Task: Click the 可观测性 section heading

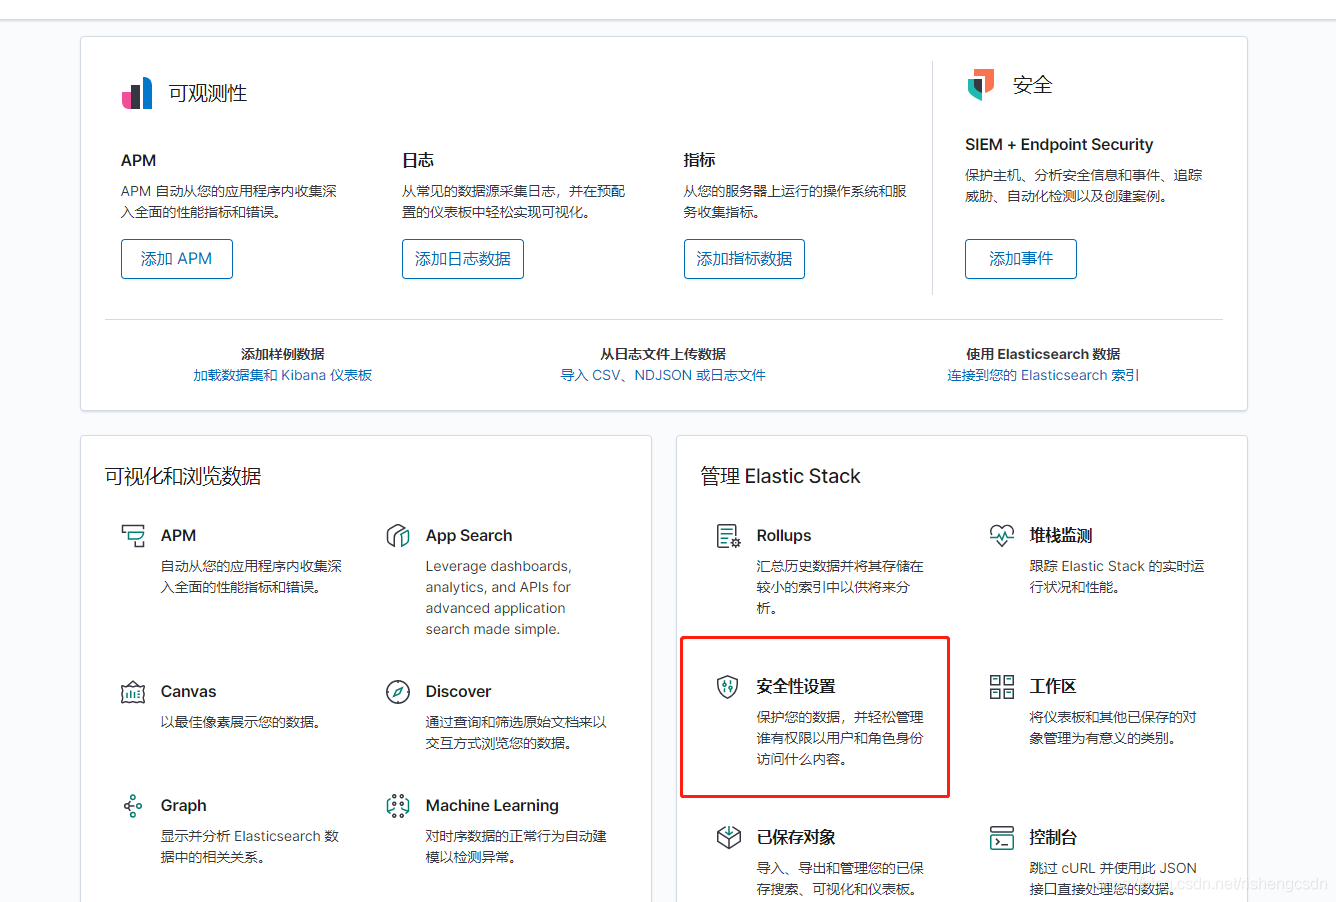Action: (x=208, y=93)
